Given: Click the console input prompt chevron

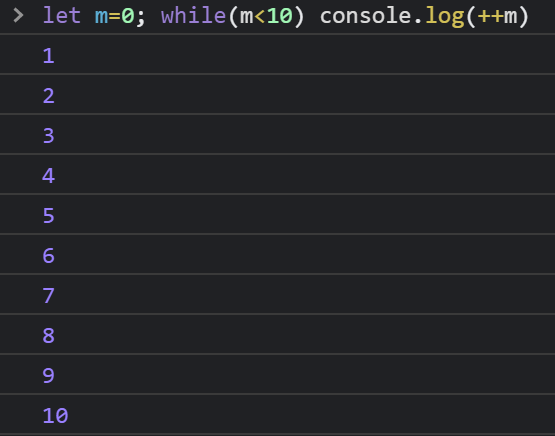Looking at the screenshot, I should 18,16.
